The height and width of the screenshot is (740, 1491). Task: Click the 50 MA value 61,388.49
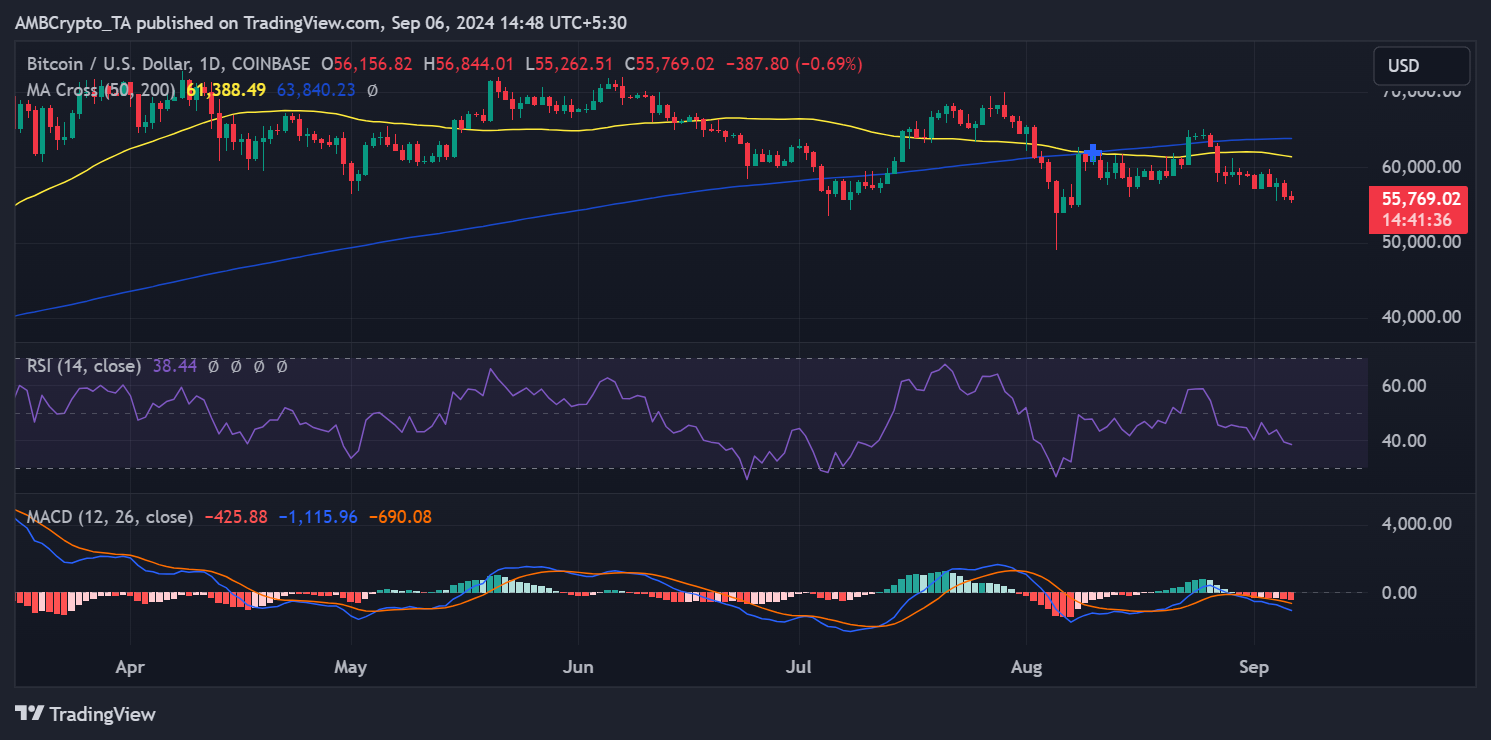click(226, 90)
